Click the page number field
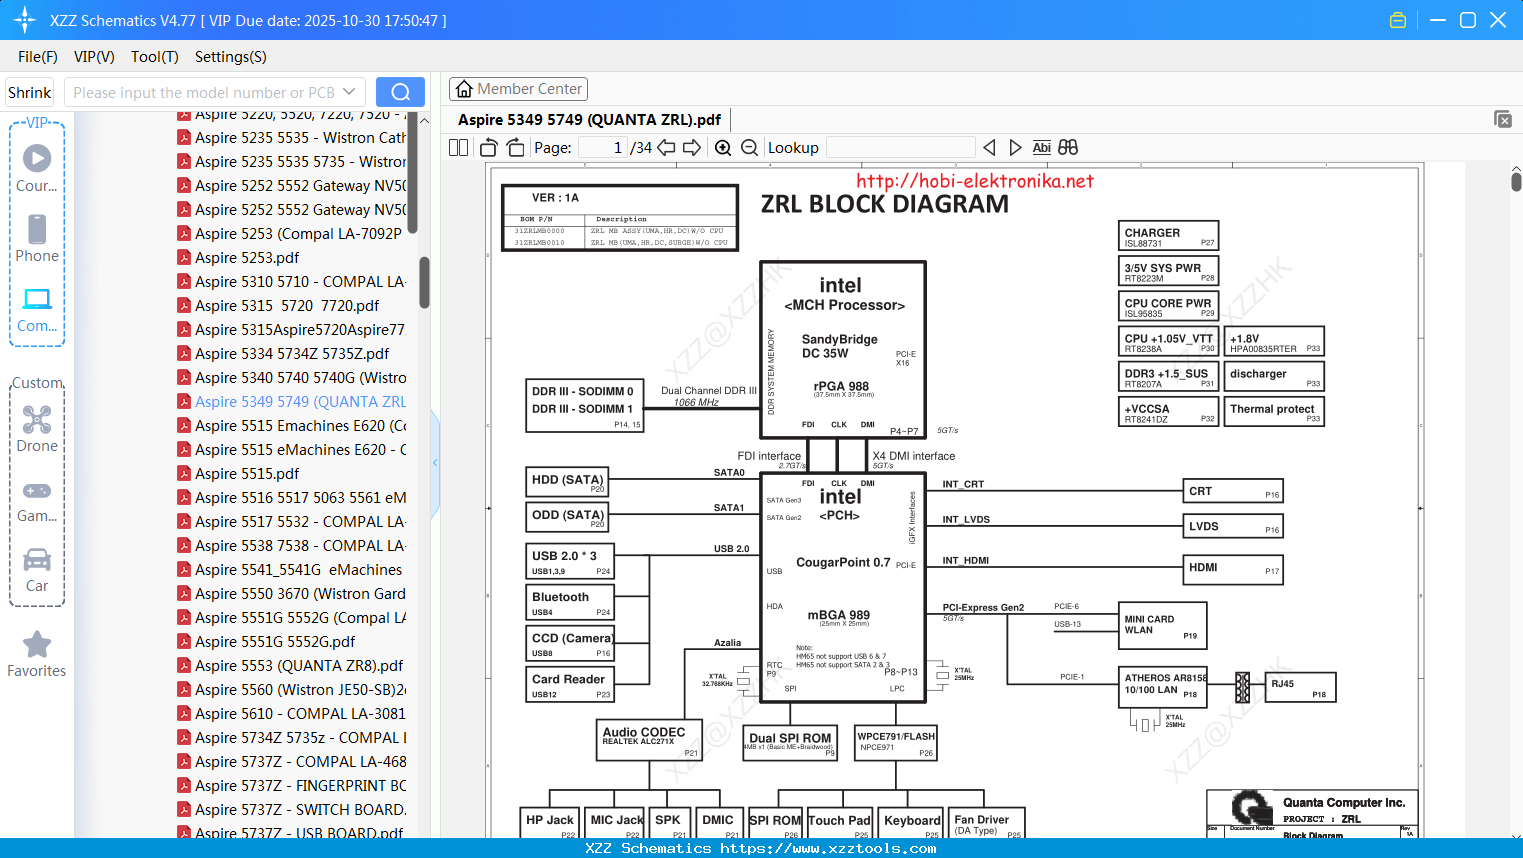This screenshot has height=858, width=1523. click(602, 148)
